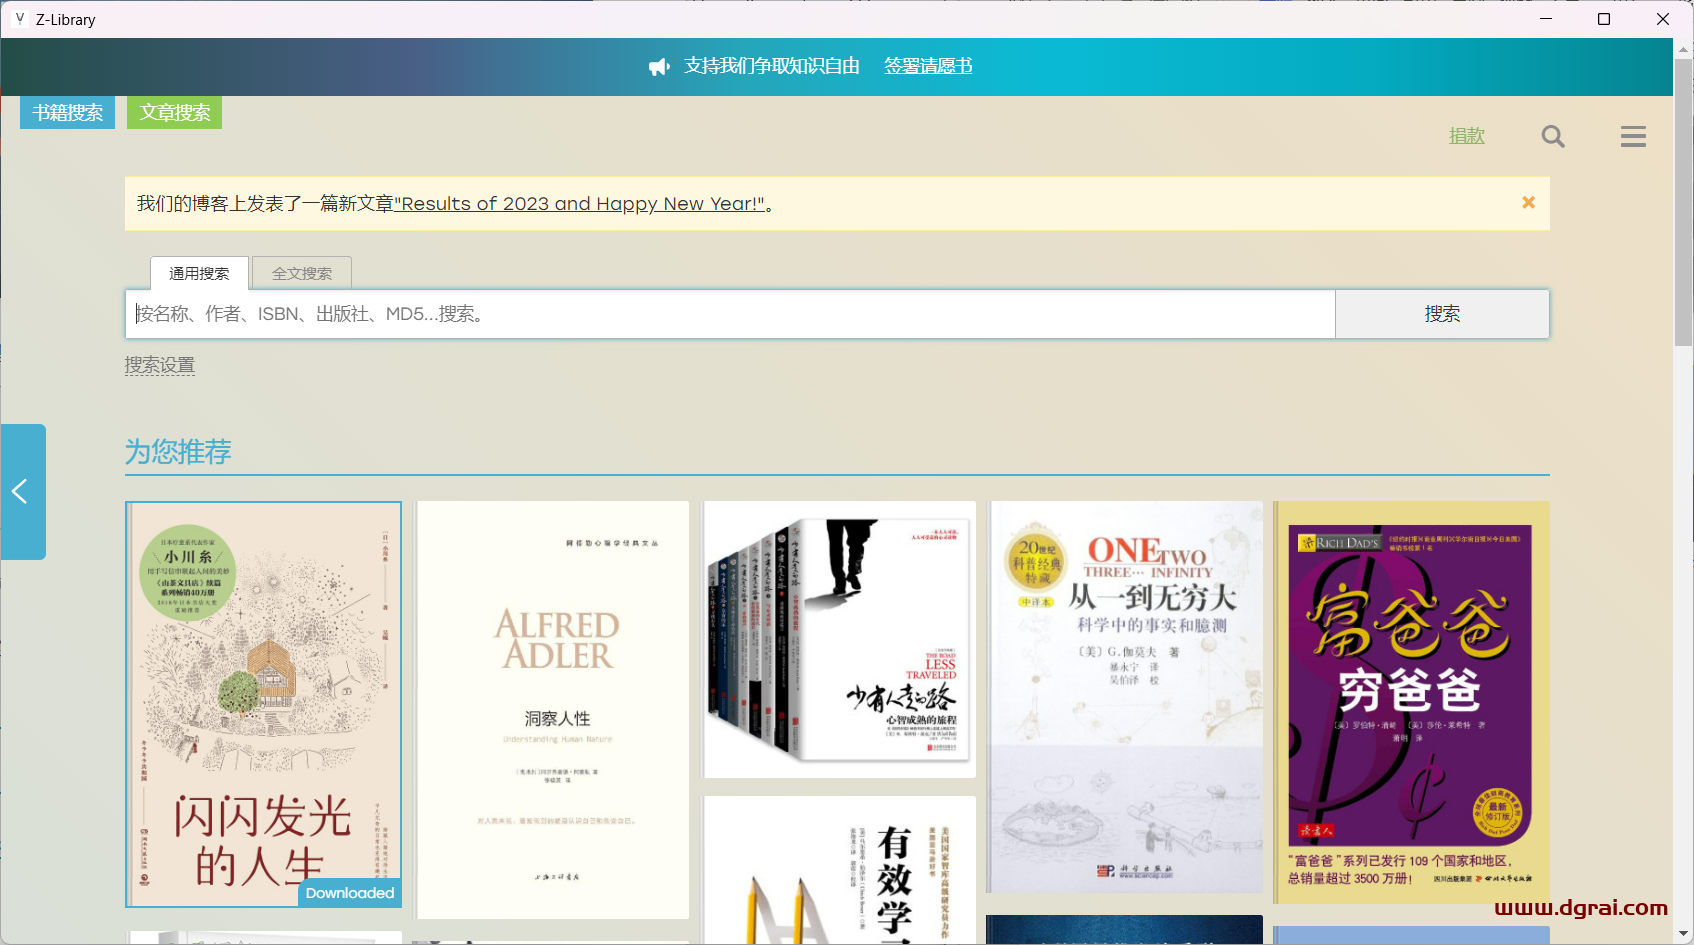The image size is (1694, 945).
Task: Select the 全文搜索 tab
Action: click(x=302, y=273)
